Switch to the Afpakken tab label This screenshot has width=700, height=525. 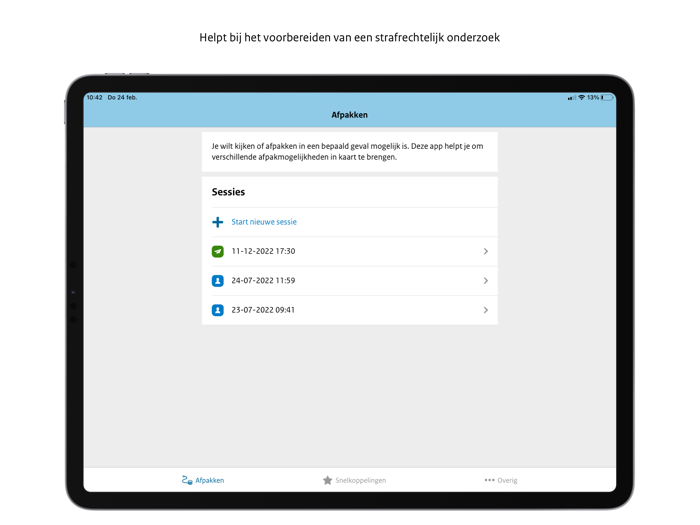(x=209, y=480)
